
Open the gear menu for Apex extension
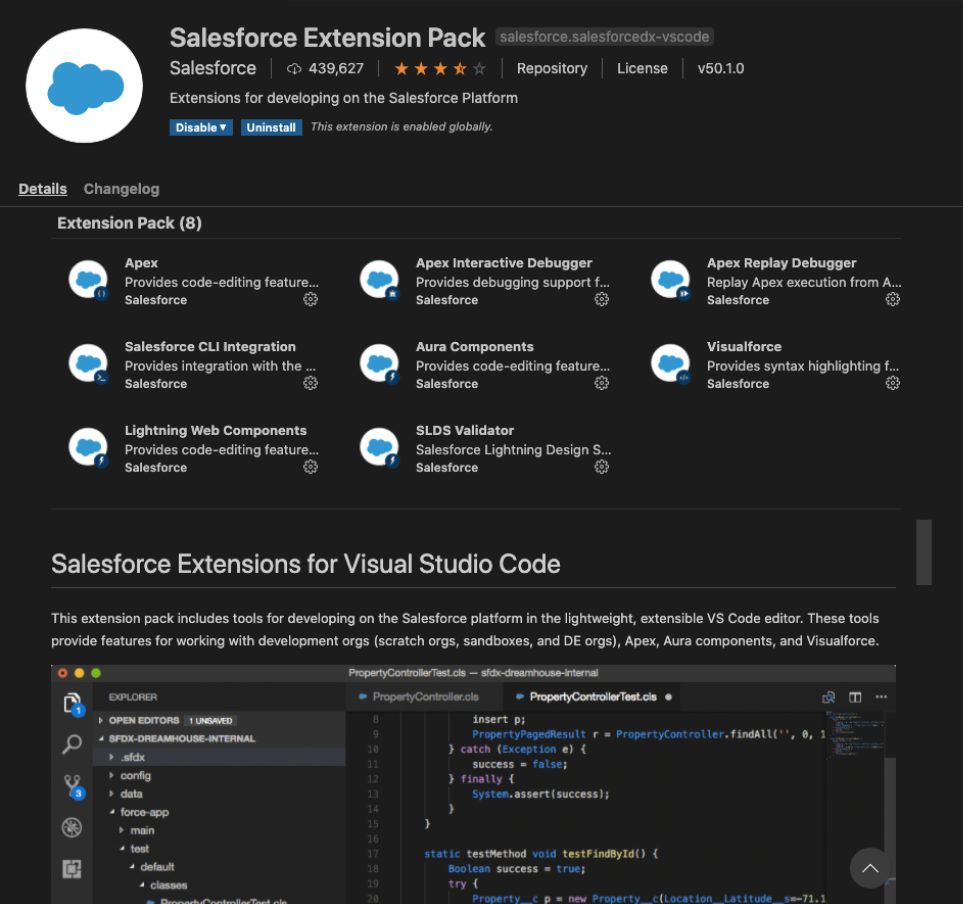(x=311, y=299)
